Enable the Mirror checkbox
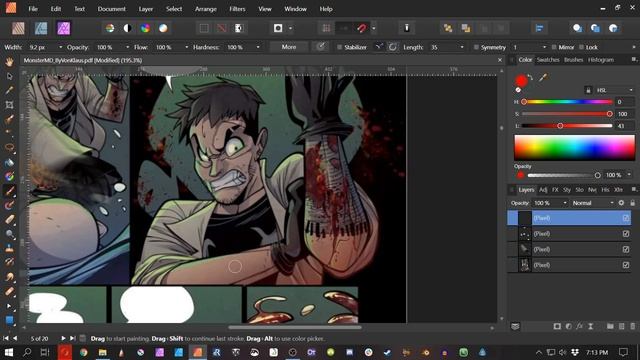640x360 pixels. (x=553, y=47)
